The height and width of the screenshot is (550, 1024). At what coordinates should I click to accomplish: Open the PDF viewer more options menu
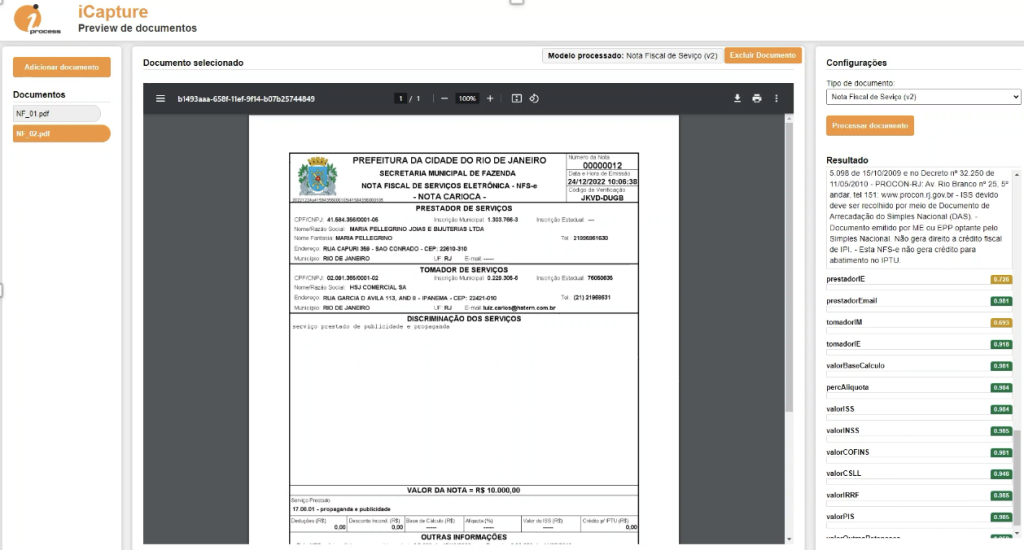[776, 99]
